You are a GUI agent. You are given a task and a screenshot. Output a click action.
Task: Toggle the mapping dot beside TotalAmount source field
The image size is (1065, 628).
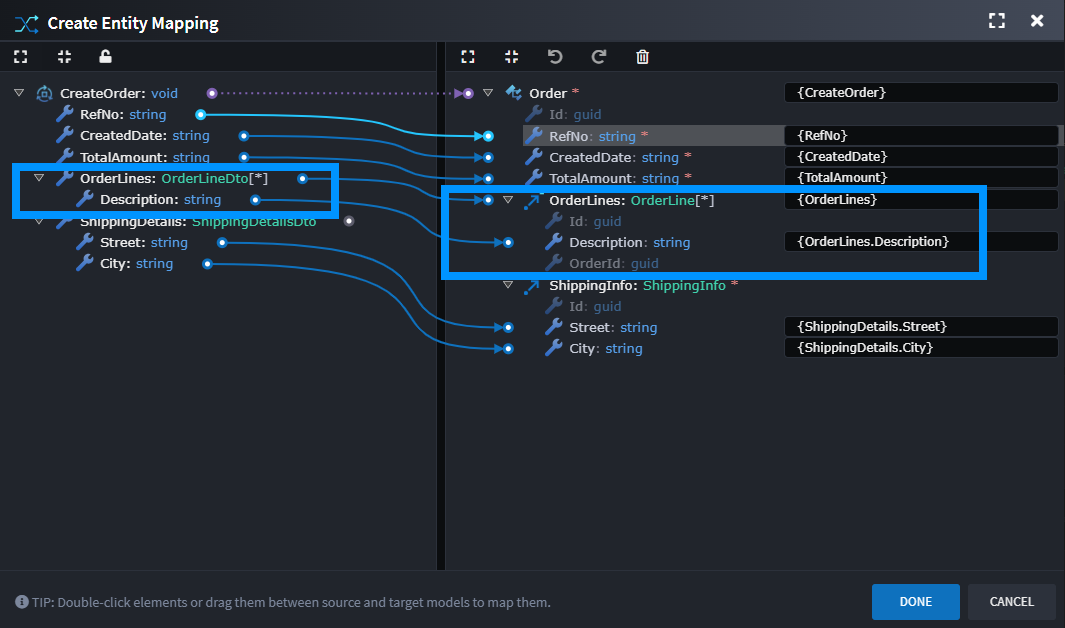pos(242,156)
